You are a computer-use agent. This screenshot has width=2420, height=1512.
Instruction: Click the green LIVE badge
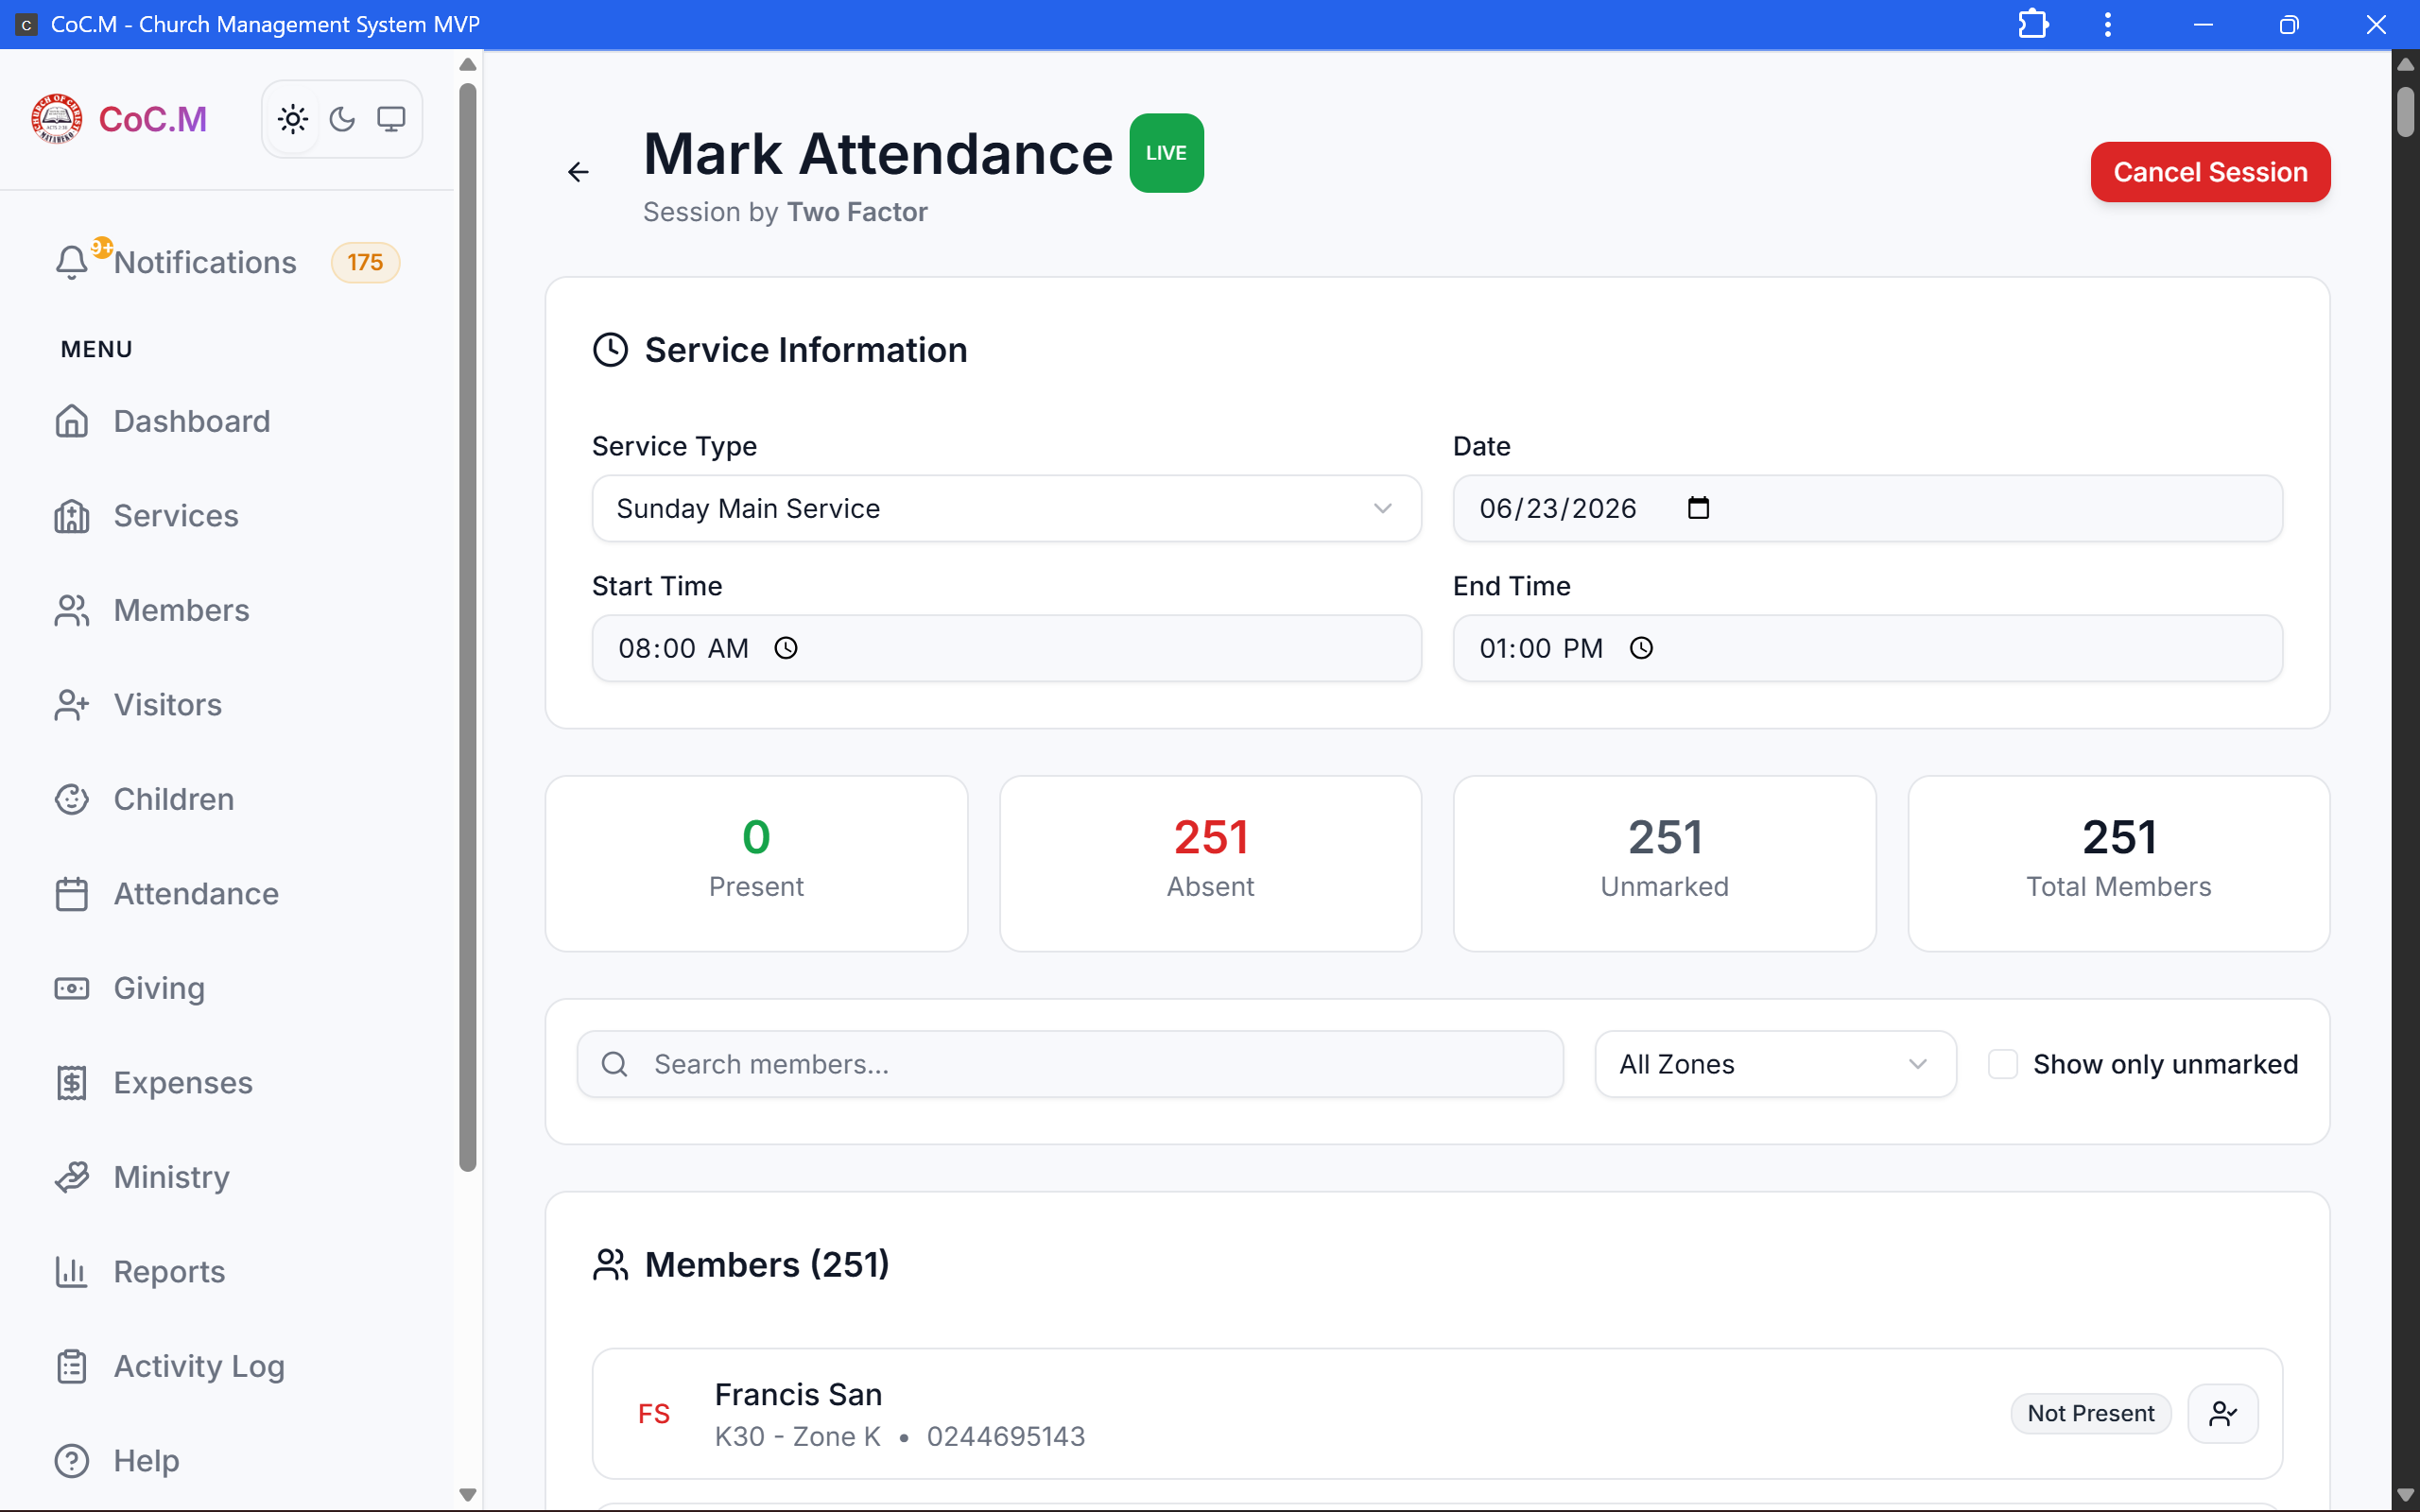1166,153
